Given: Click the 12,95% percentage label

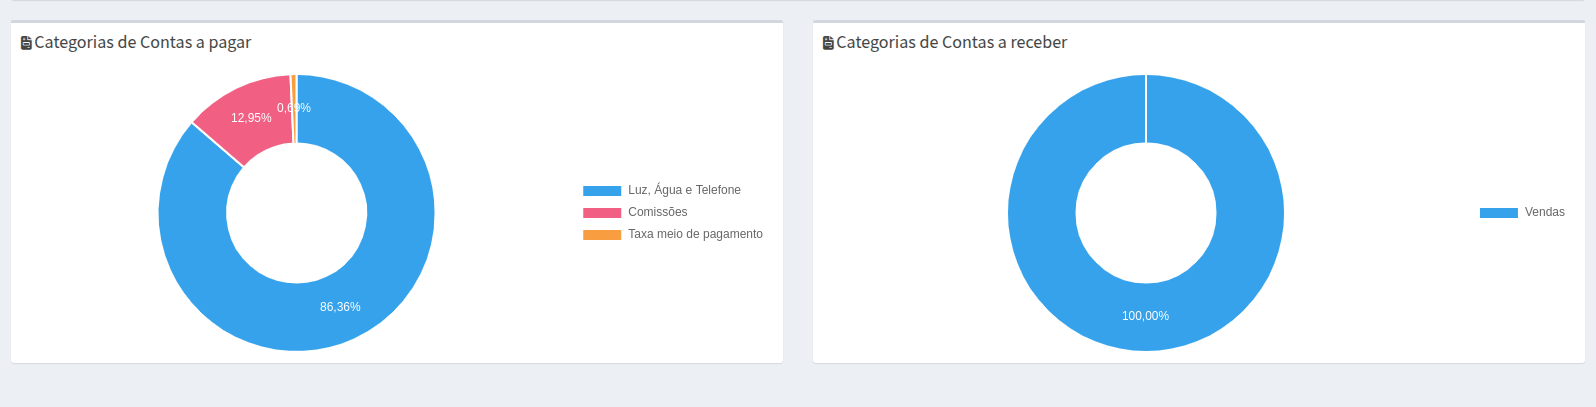Looking at the screenshot, I should [251, 118].
